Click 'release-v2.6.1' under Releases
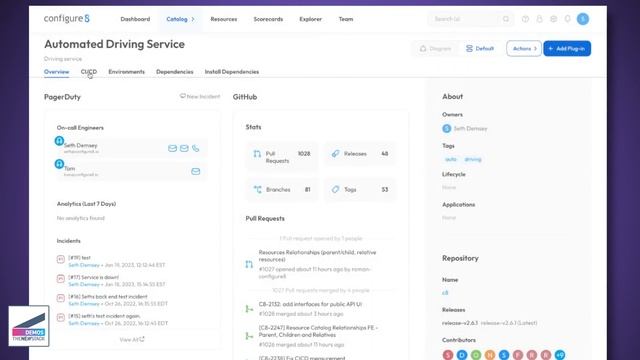This screenshot has height=360, width=640. tap(460, 323)
